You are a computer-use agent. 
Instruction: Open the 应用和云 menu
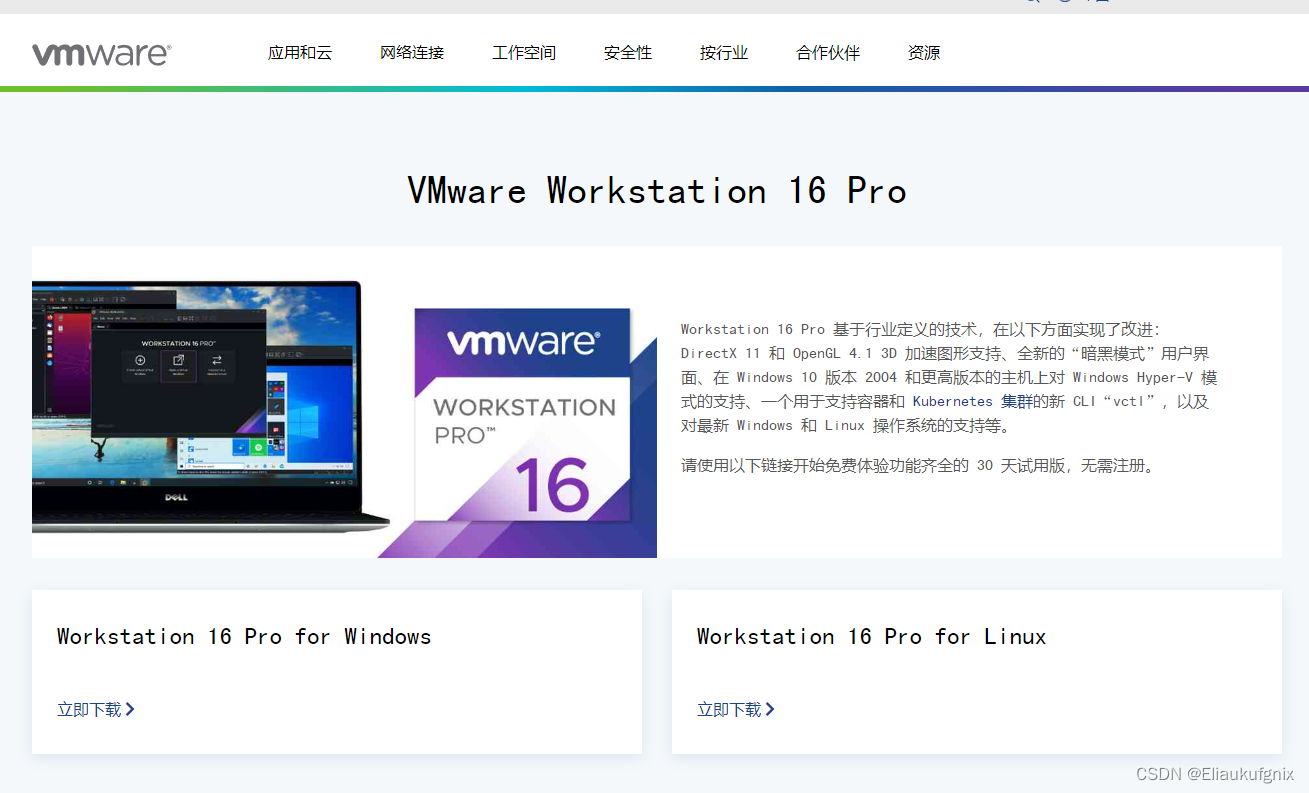[x=300, y=53]
